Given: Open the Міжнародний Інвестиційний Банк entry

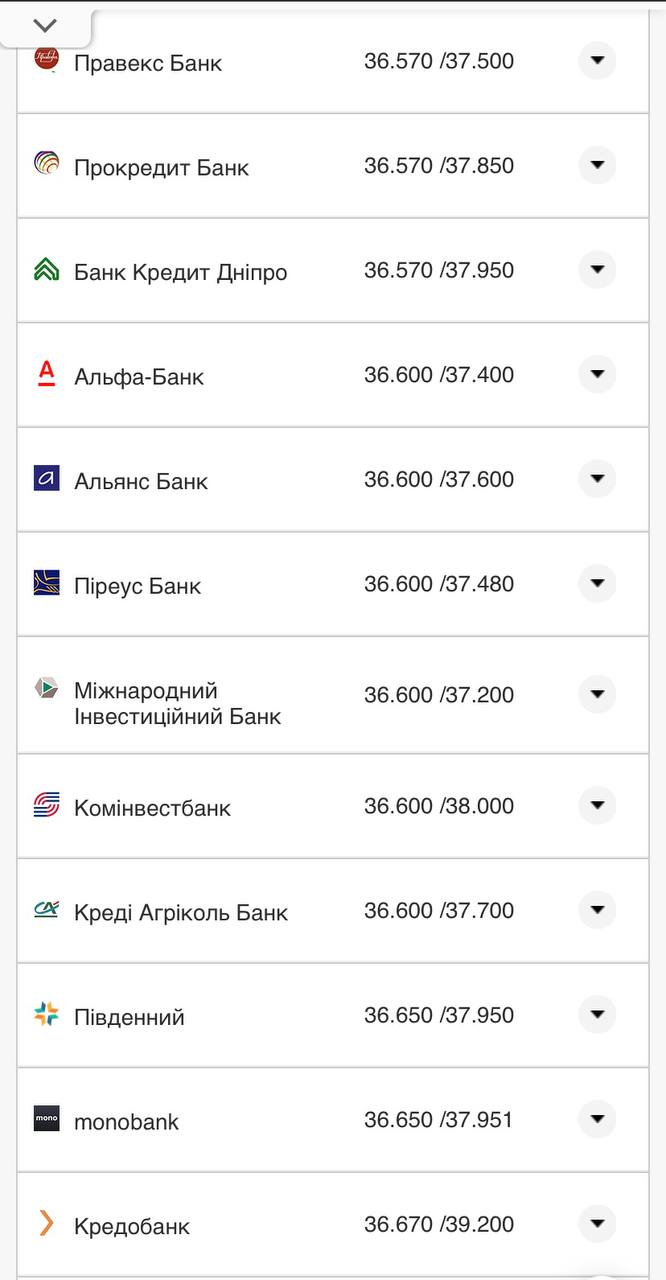Looking at the screenshot, I should pos(597,694).
